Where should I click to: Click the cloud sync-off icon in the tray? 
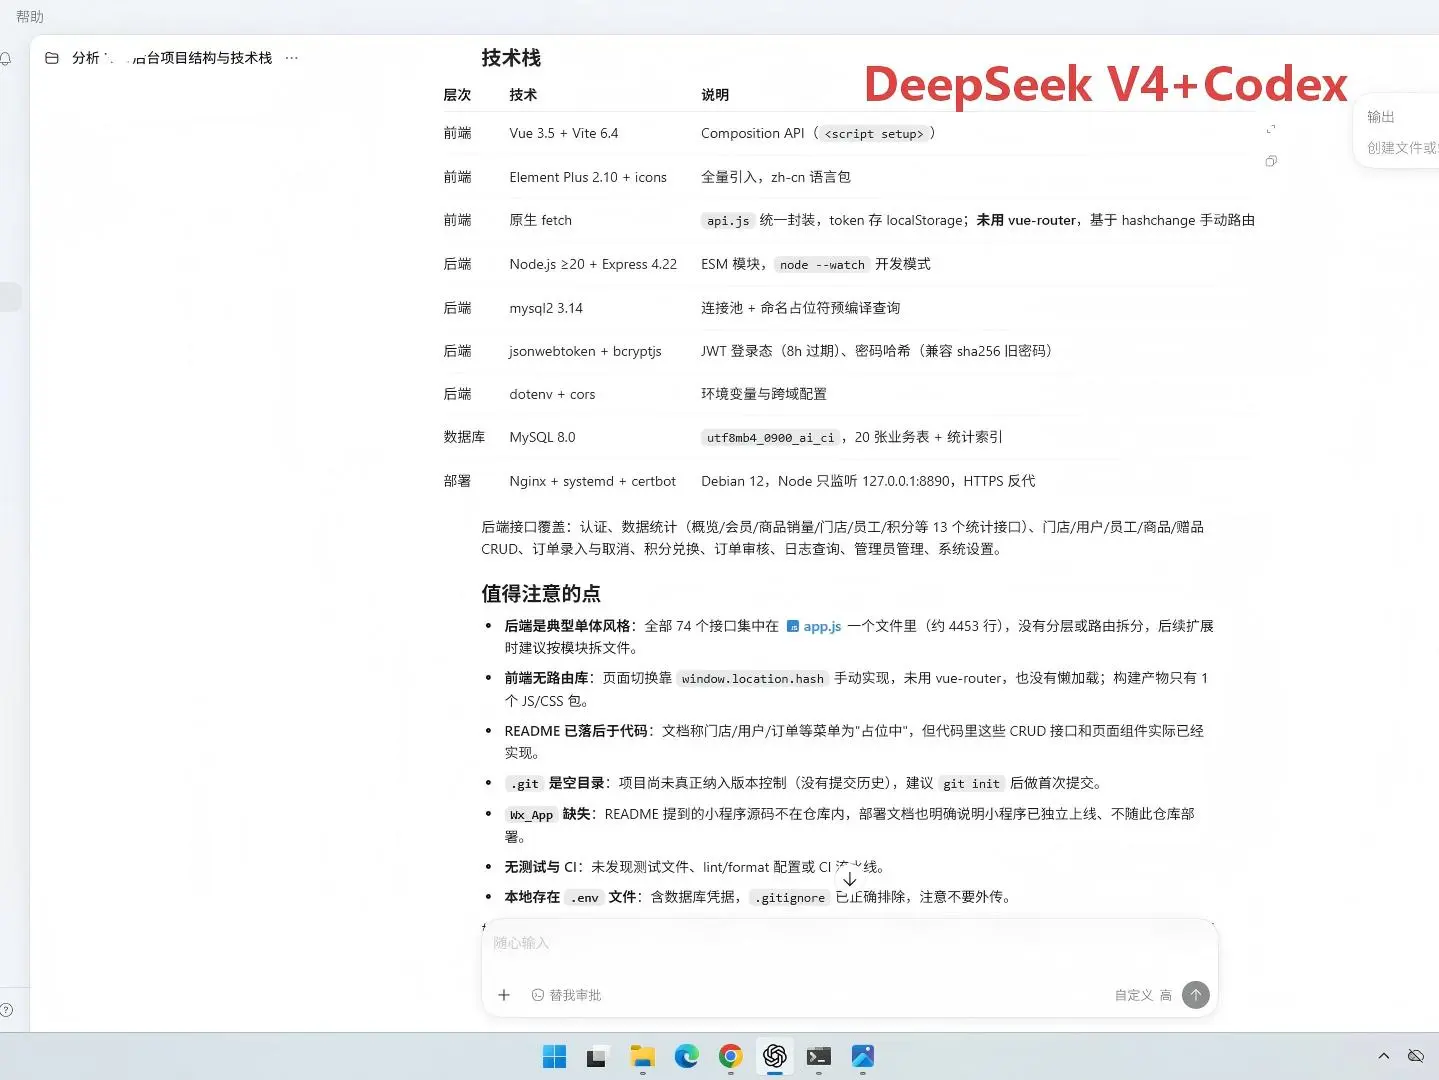pos(1416,1056)
